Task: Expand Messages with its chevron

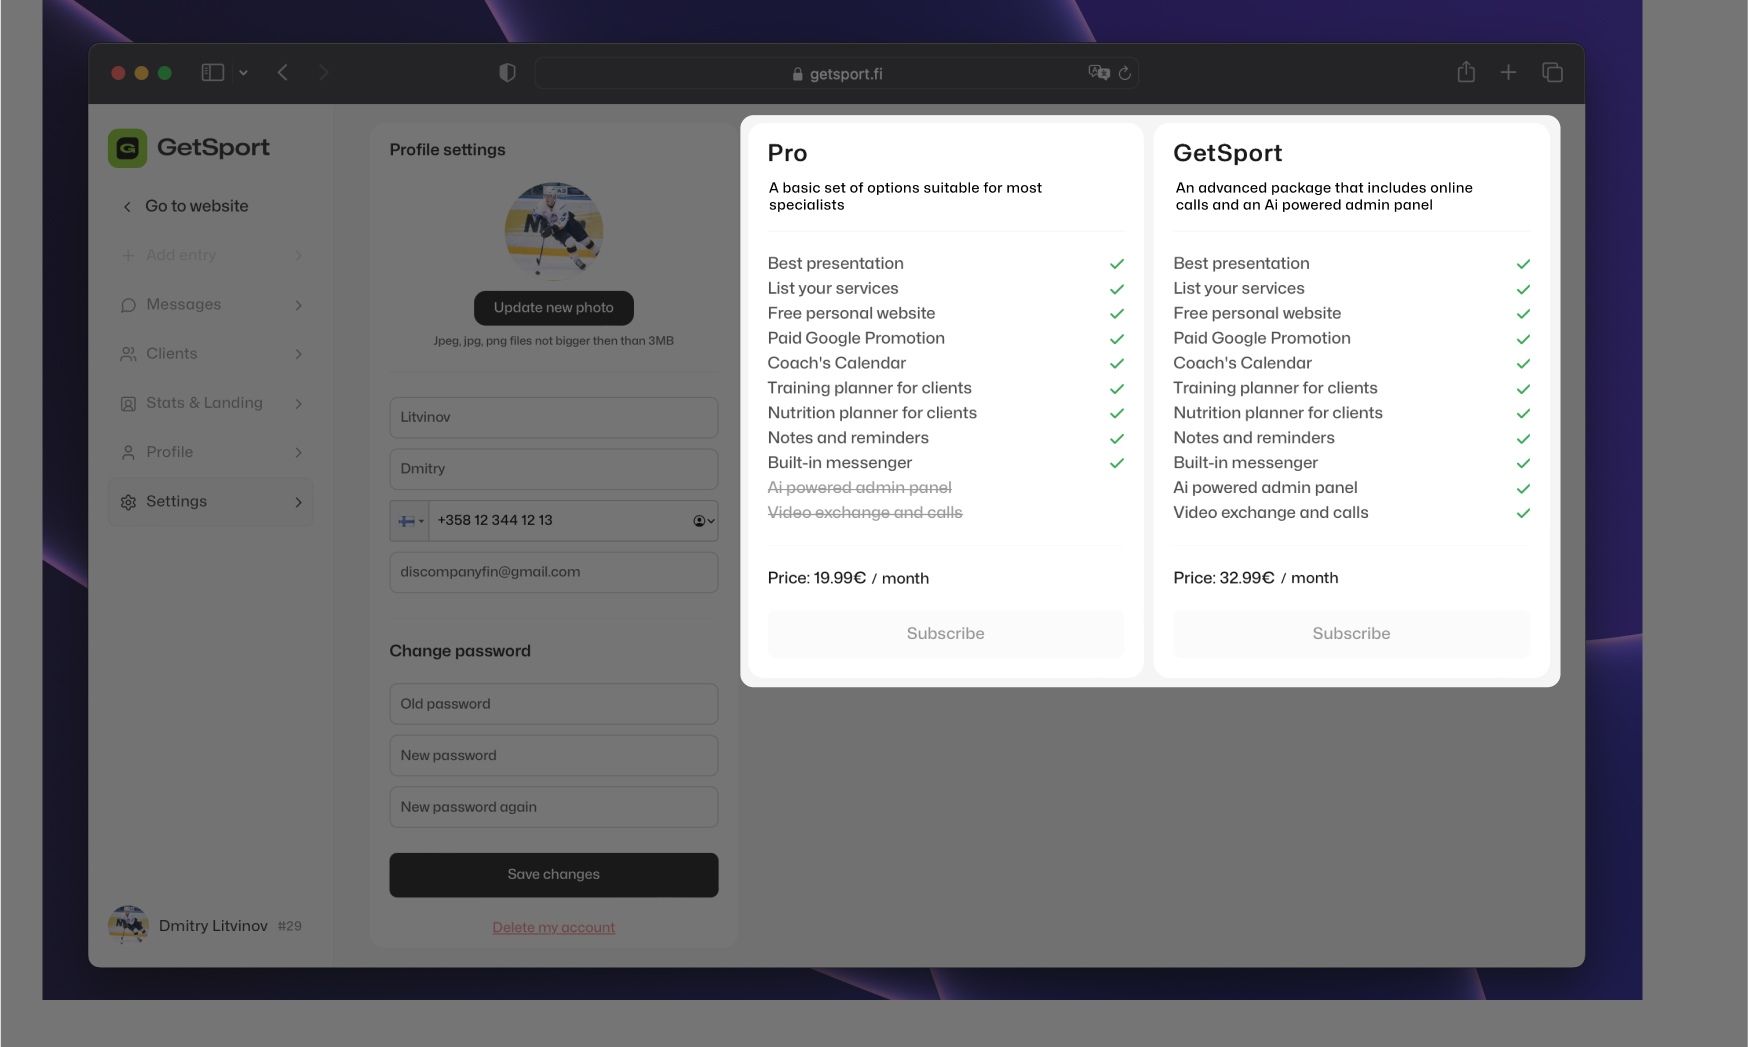Action: click(x=298, y=305)
